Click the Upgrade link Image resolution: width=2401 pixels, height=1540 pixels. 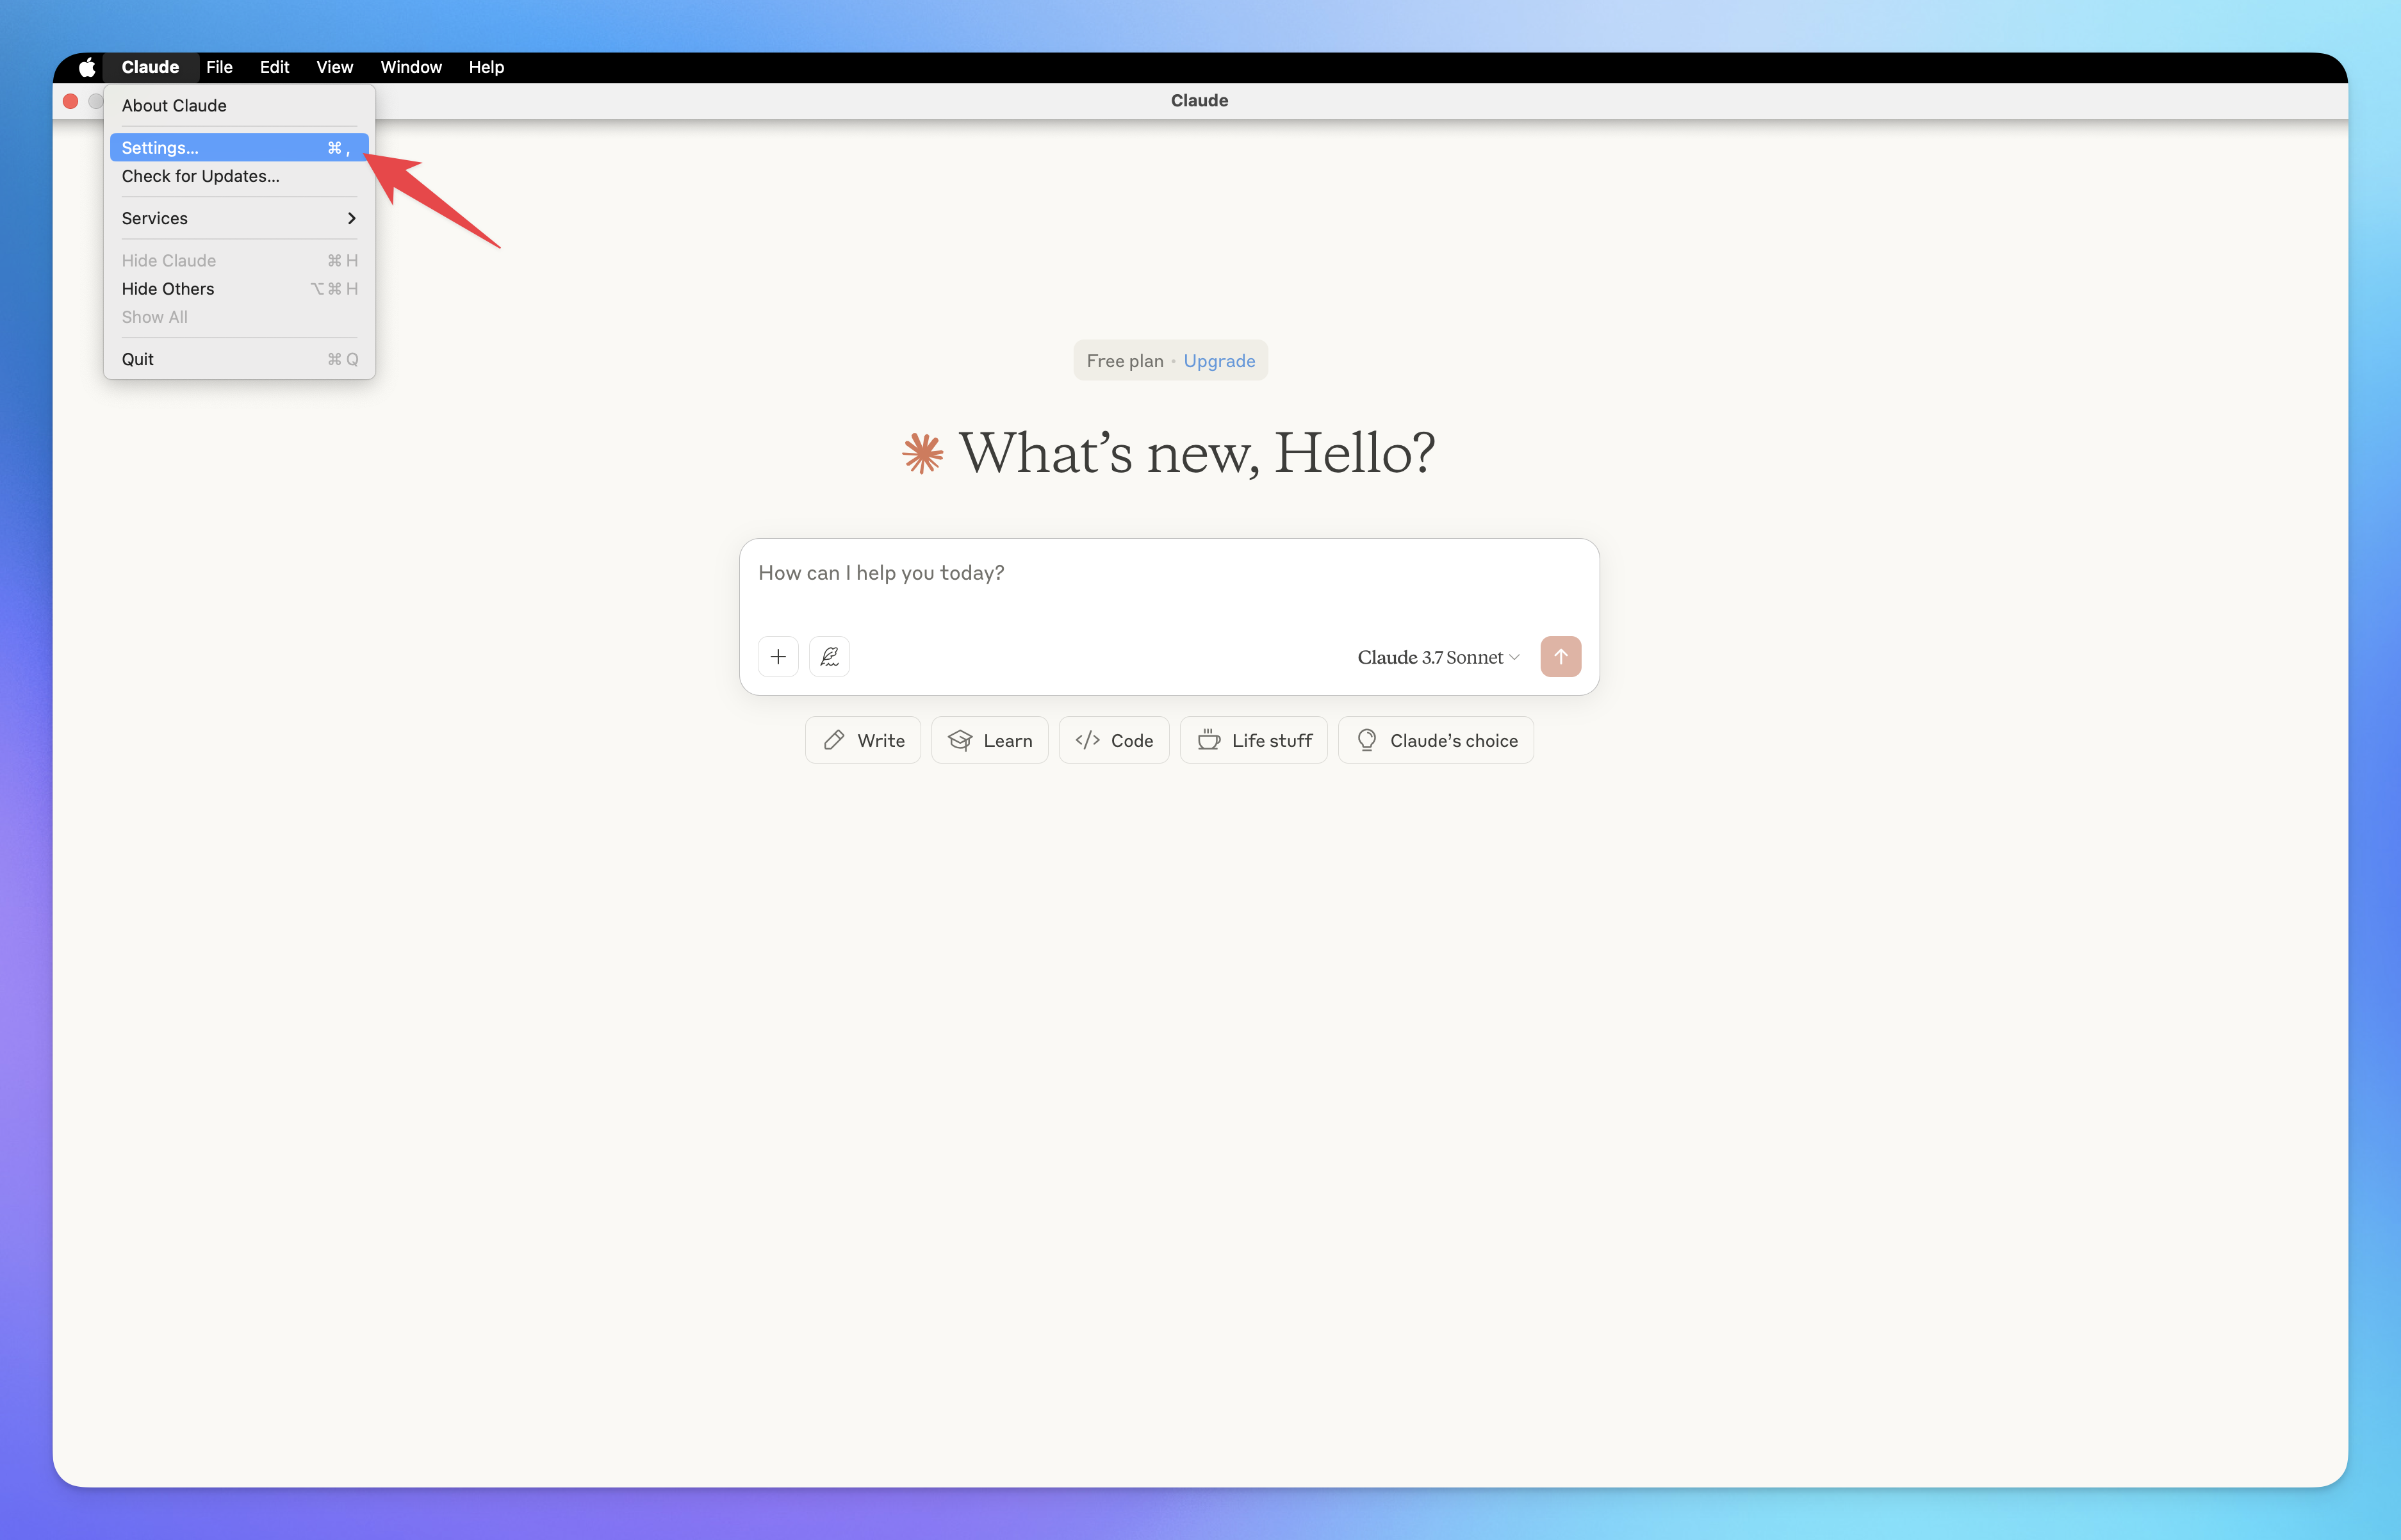point(1219,361)
